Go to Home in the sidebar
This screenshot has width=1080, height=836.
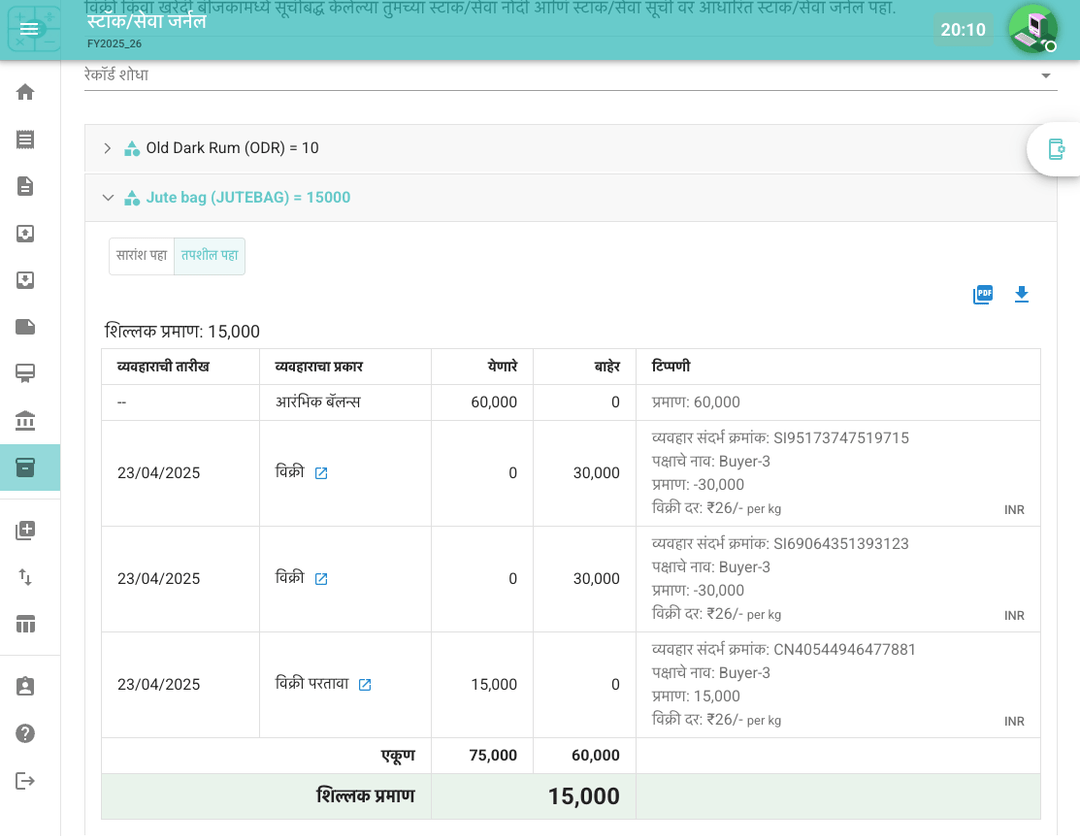pos(25,92)
